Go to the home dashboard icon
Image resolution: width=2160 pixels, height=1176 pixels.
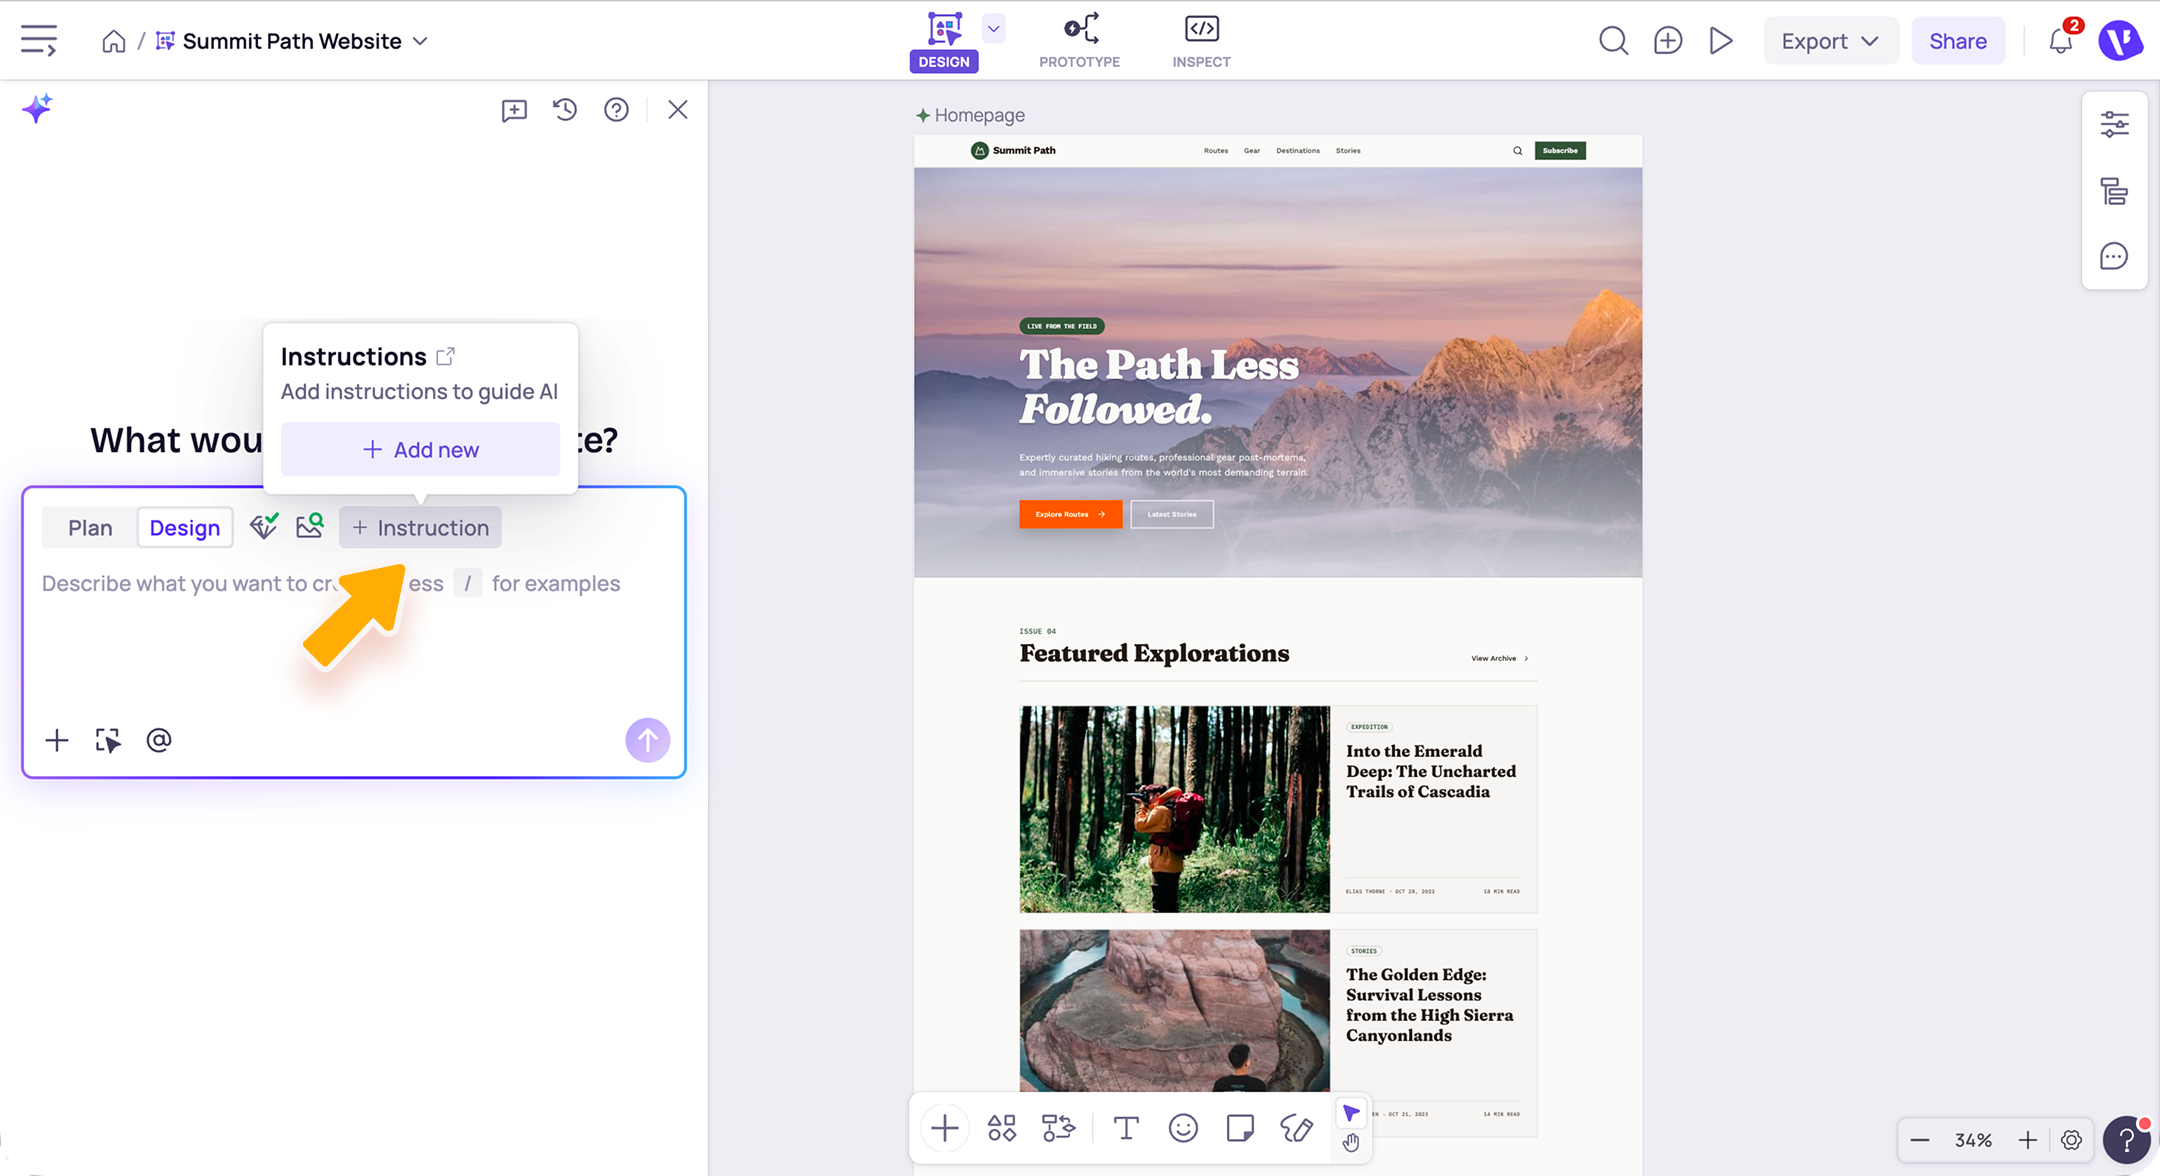[x=114, y=41]
